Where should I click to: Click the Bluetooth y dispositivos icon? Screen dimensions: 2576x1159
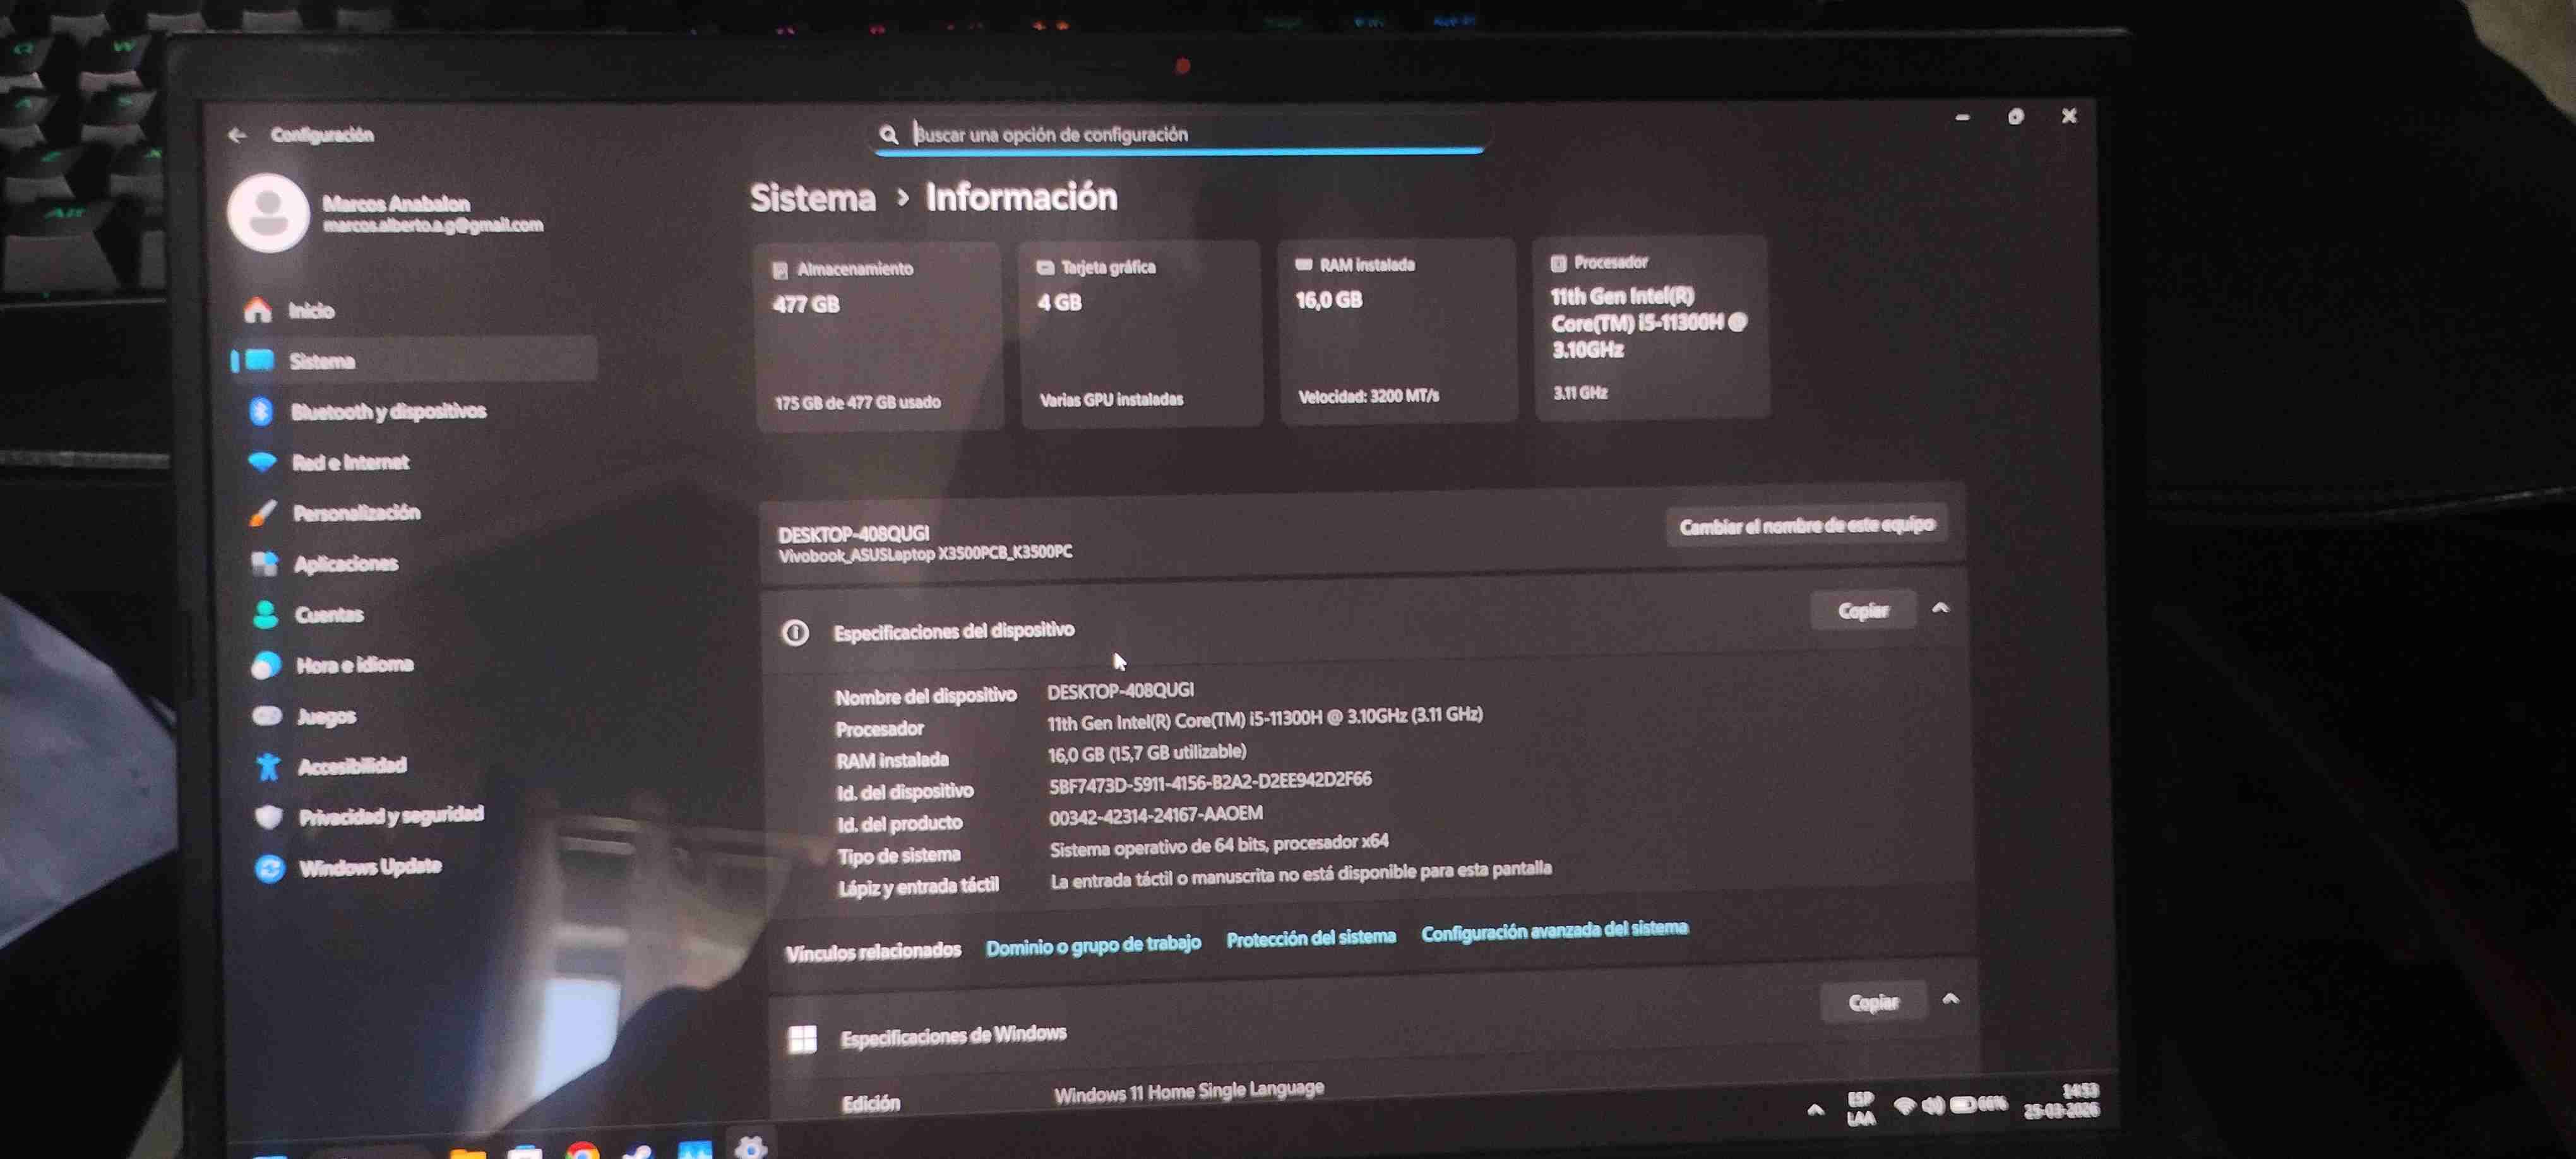tap(261, 411)
